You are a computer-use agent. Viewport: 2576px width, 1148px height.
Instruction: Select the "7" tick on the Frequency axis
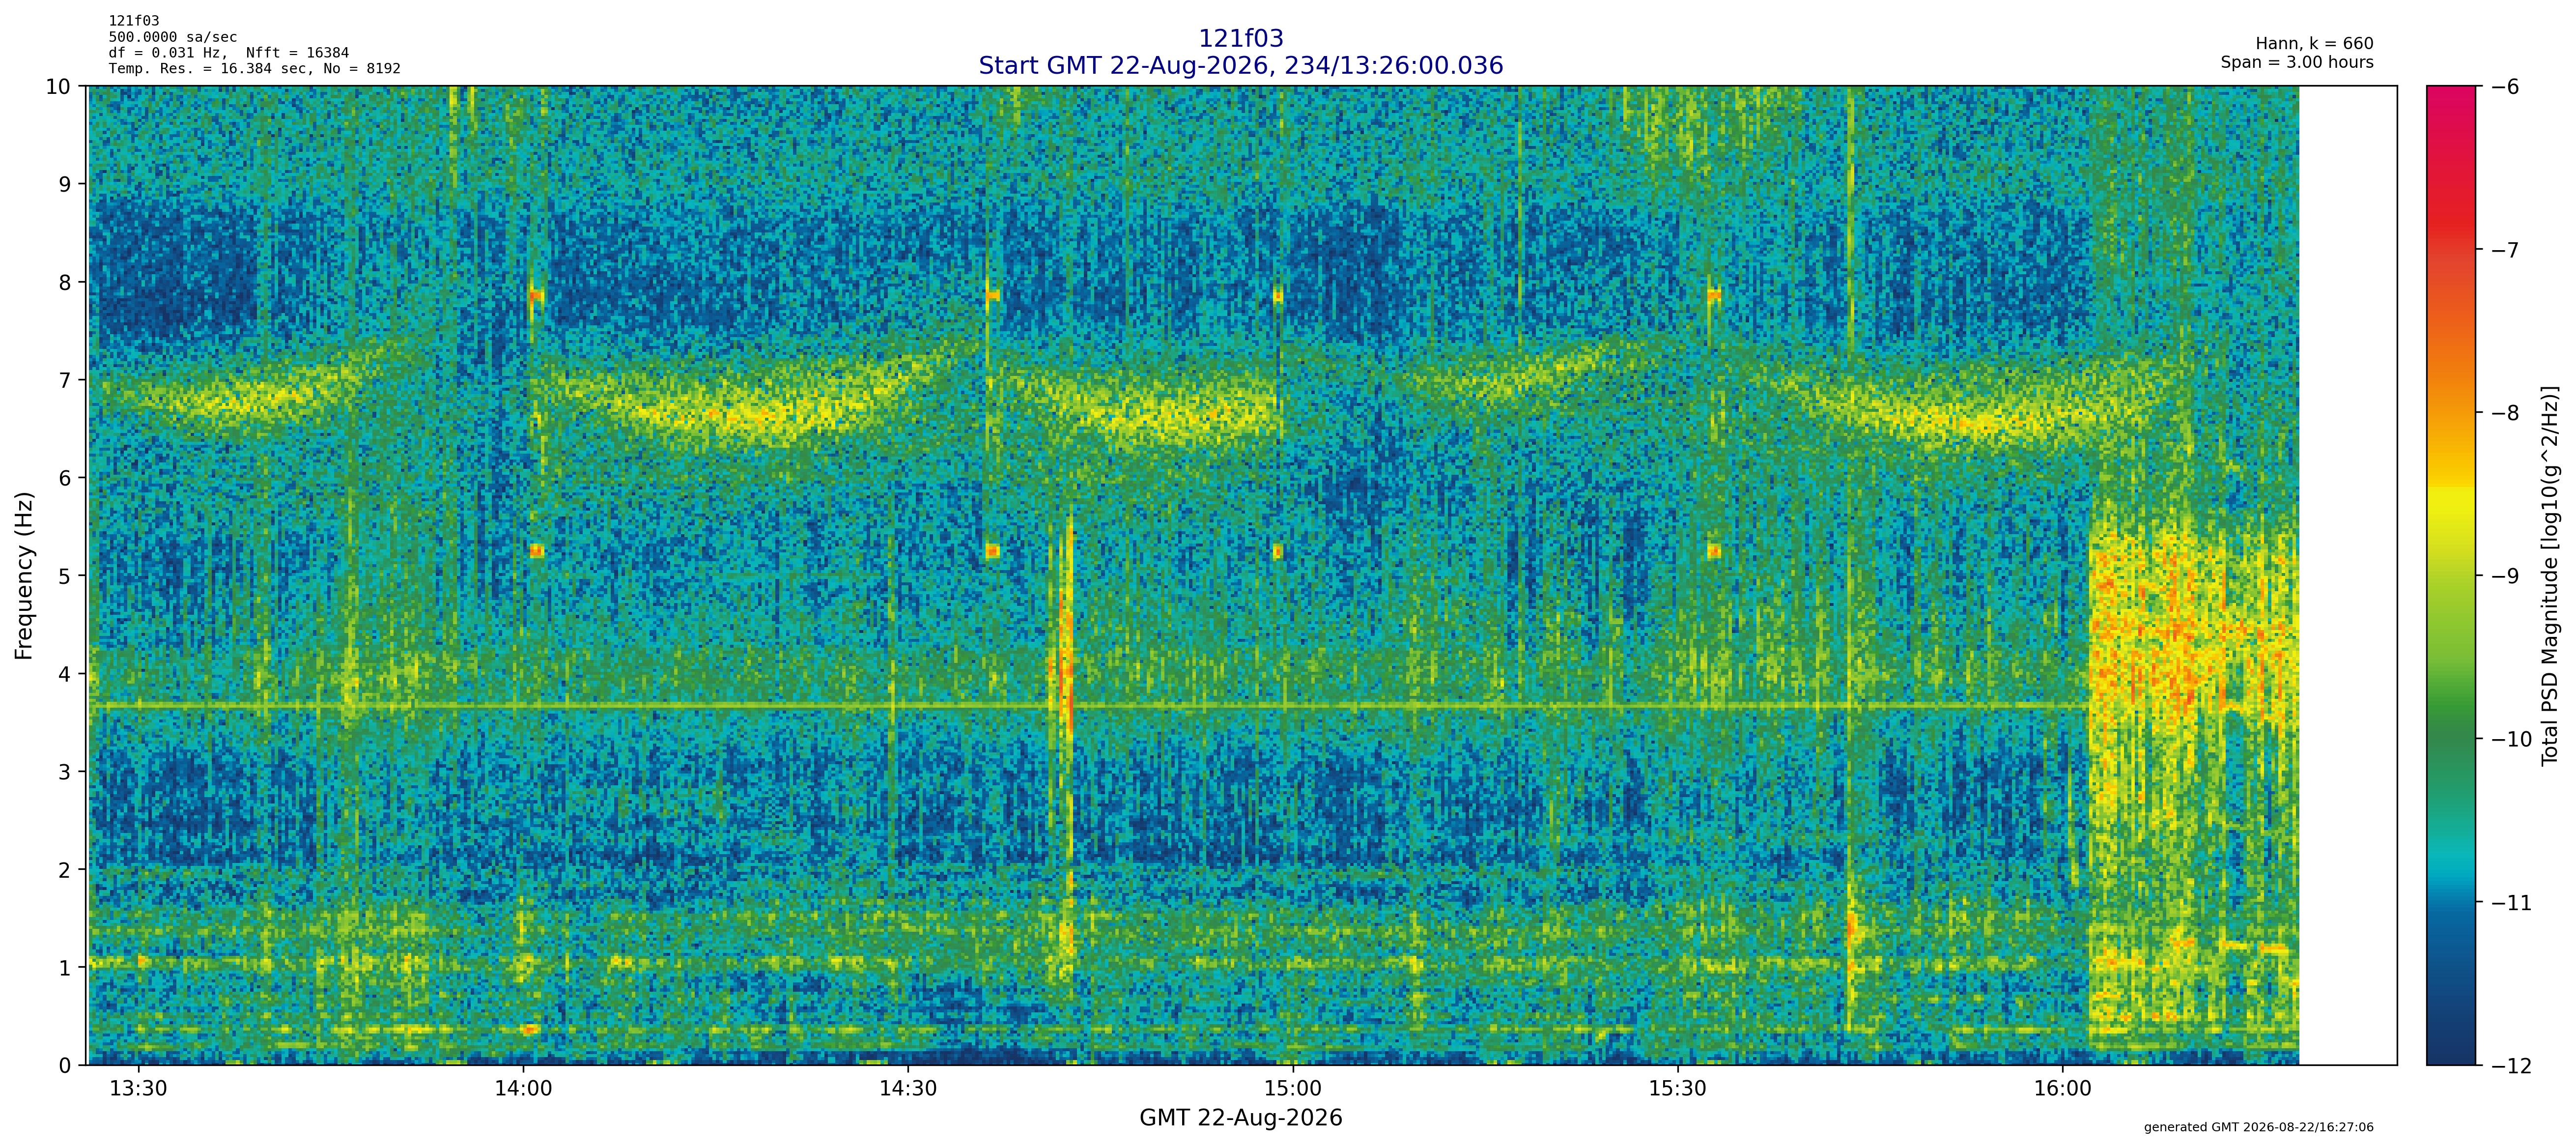[65, 380]
